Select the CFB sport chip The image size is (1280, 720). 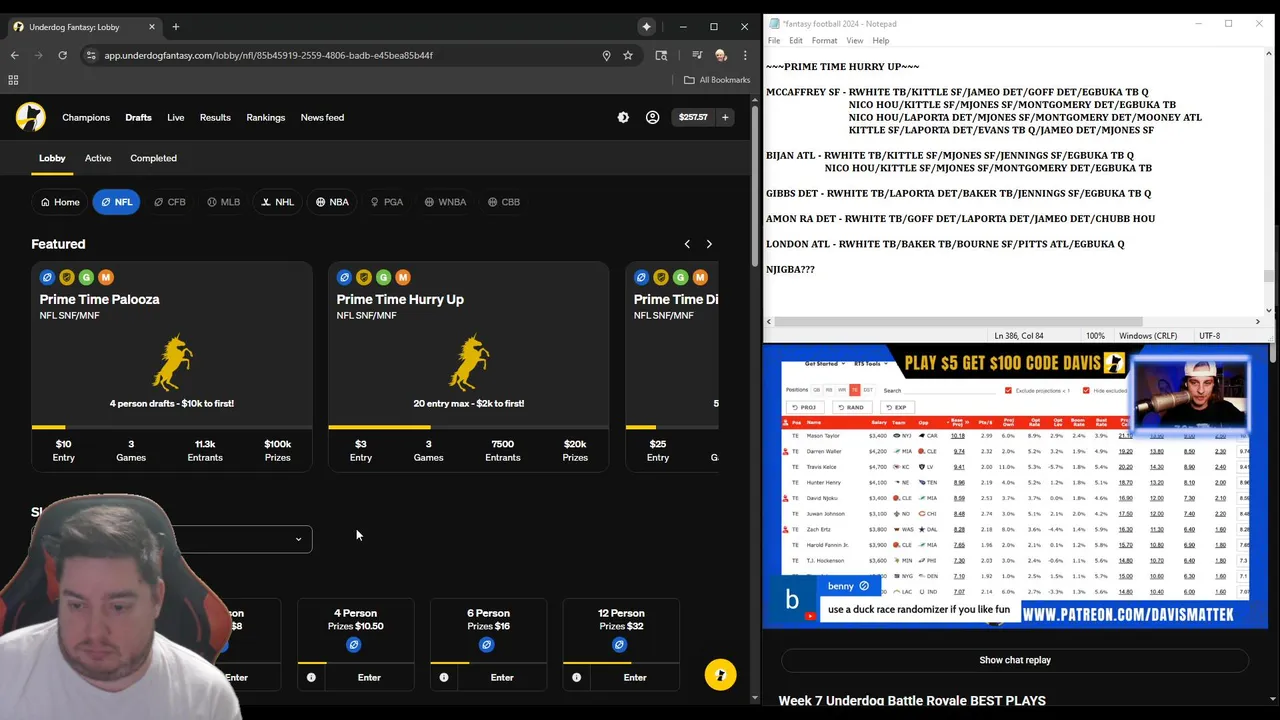[169, 202]
